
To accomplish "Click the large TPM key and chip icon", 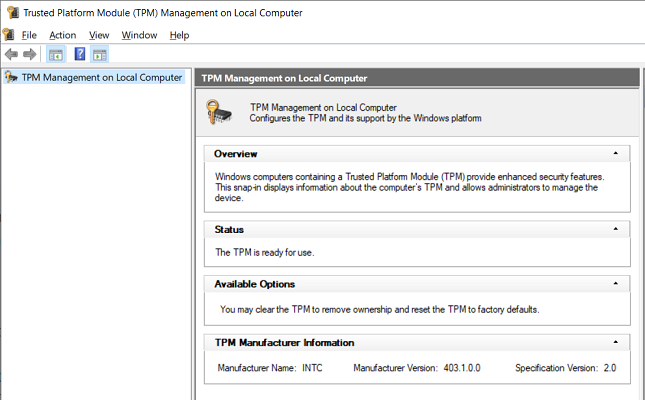I will (220, 110).
